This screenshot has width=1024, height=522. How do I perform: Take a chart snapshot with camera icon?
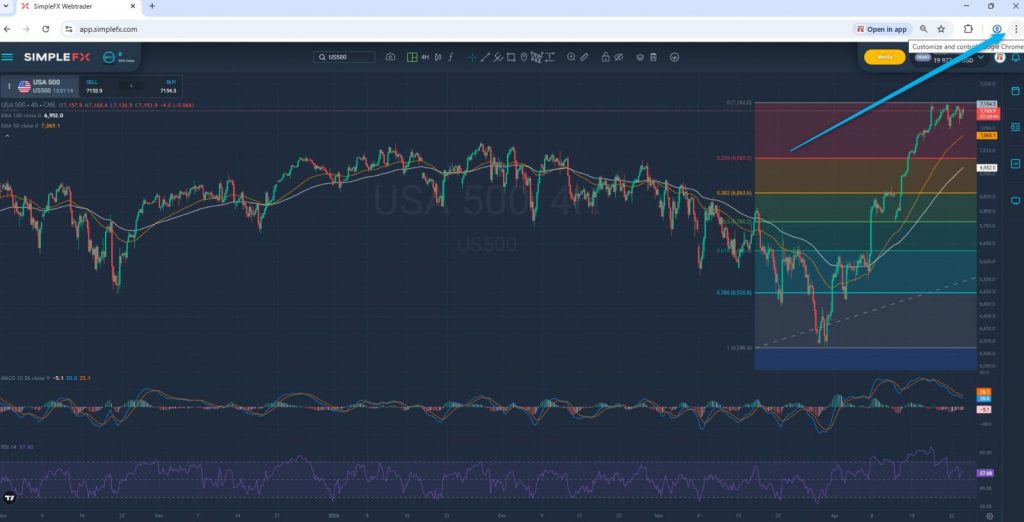pyautogui.click(x=390, y=57)
